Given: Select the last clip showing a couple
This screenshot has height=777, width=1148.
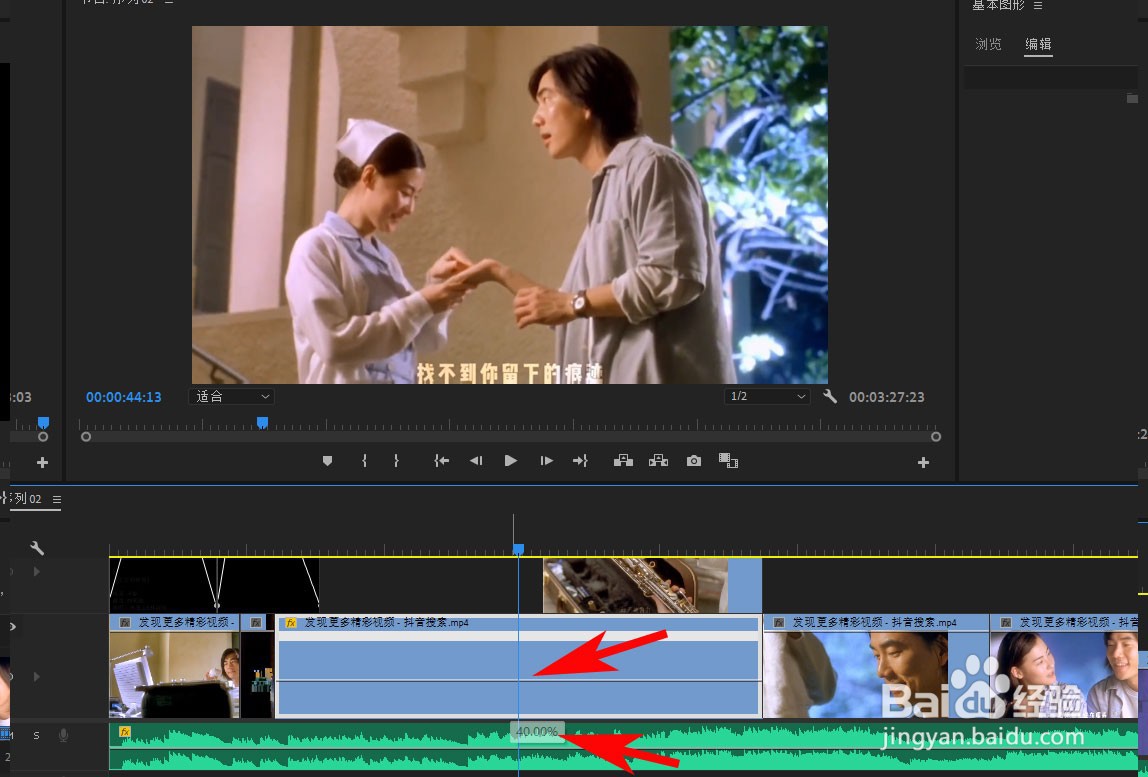Looking at the screenshot, I should pyautogui.click(x=1064, y=666).
